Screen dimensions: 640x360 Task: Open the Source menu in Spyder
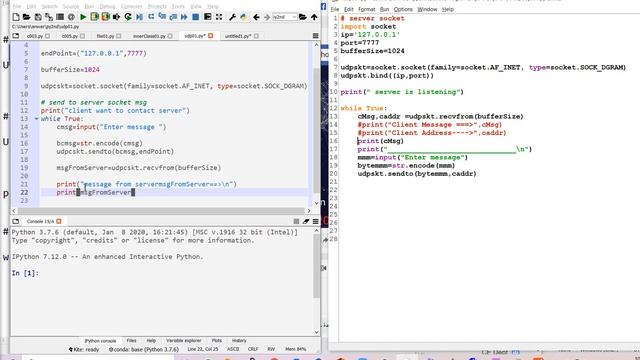(x=71, y=7)
